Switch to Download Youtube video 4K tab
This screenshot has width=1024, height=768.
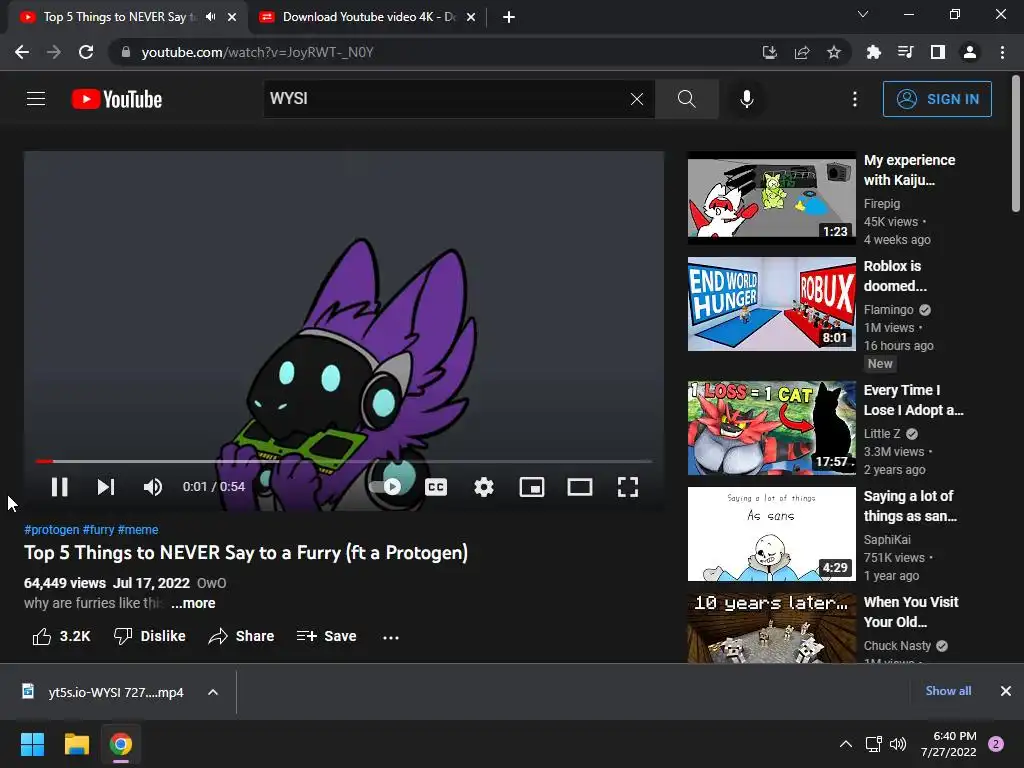coord(369,17)
